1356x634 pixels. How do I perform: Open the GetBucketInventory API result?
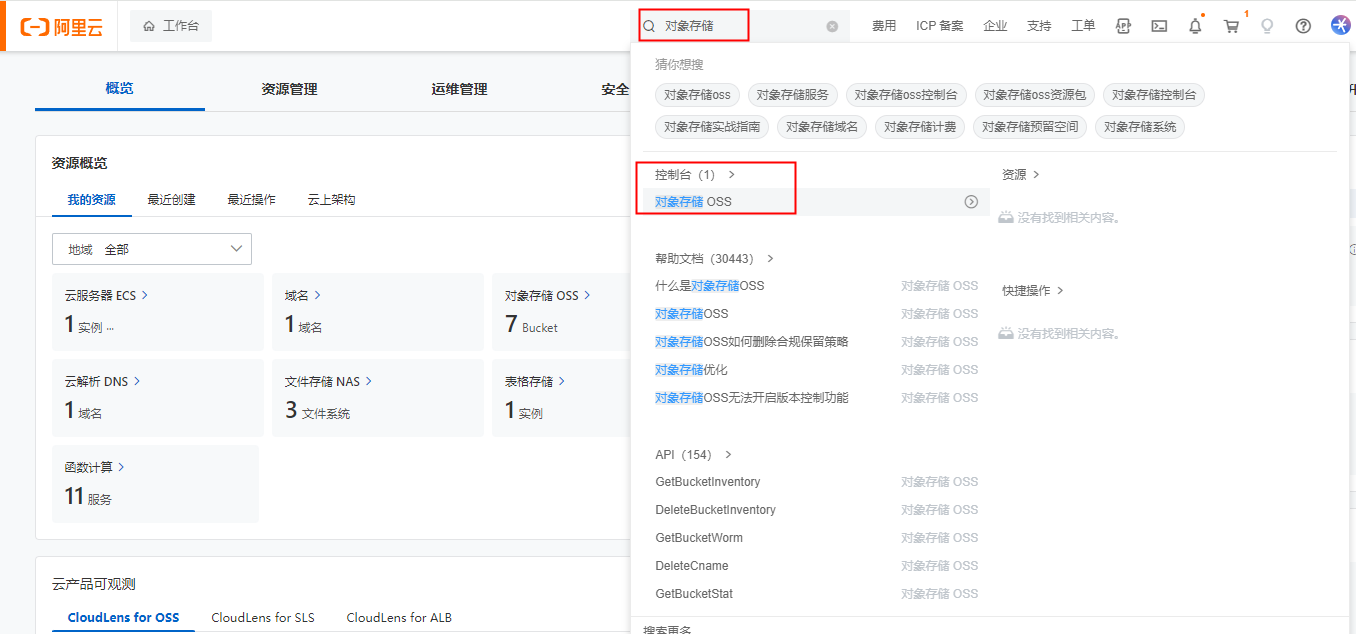[708, 482]
